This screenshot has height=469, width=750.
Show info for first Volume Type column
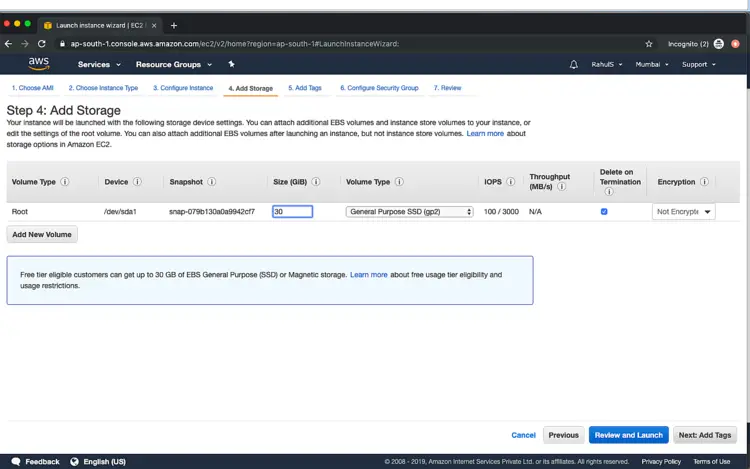tap(65, 182)
